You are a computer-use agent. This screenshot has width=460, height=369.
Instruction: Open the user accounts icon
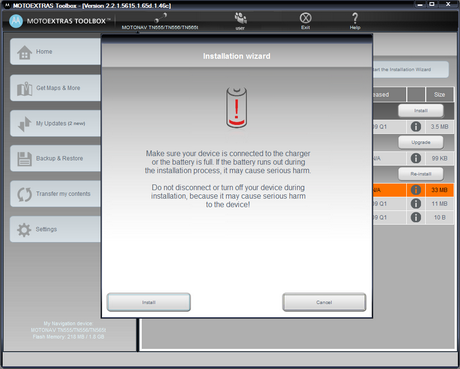click(x=240, y=18)
